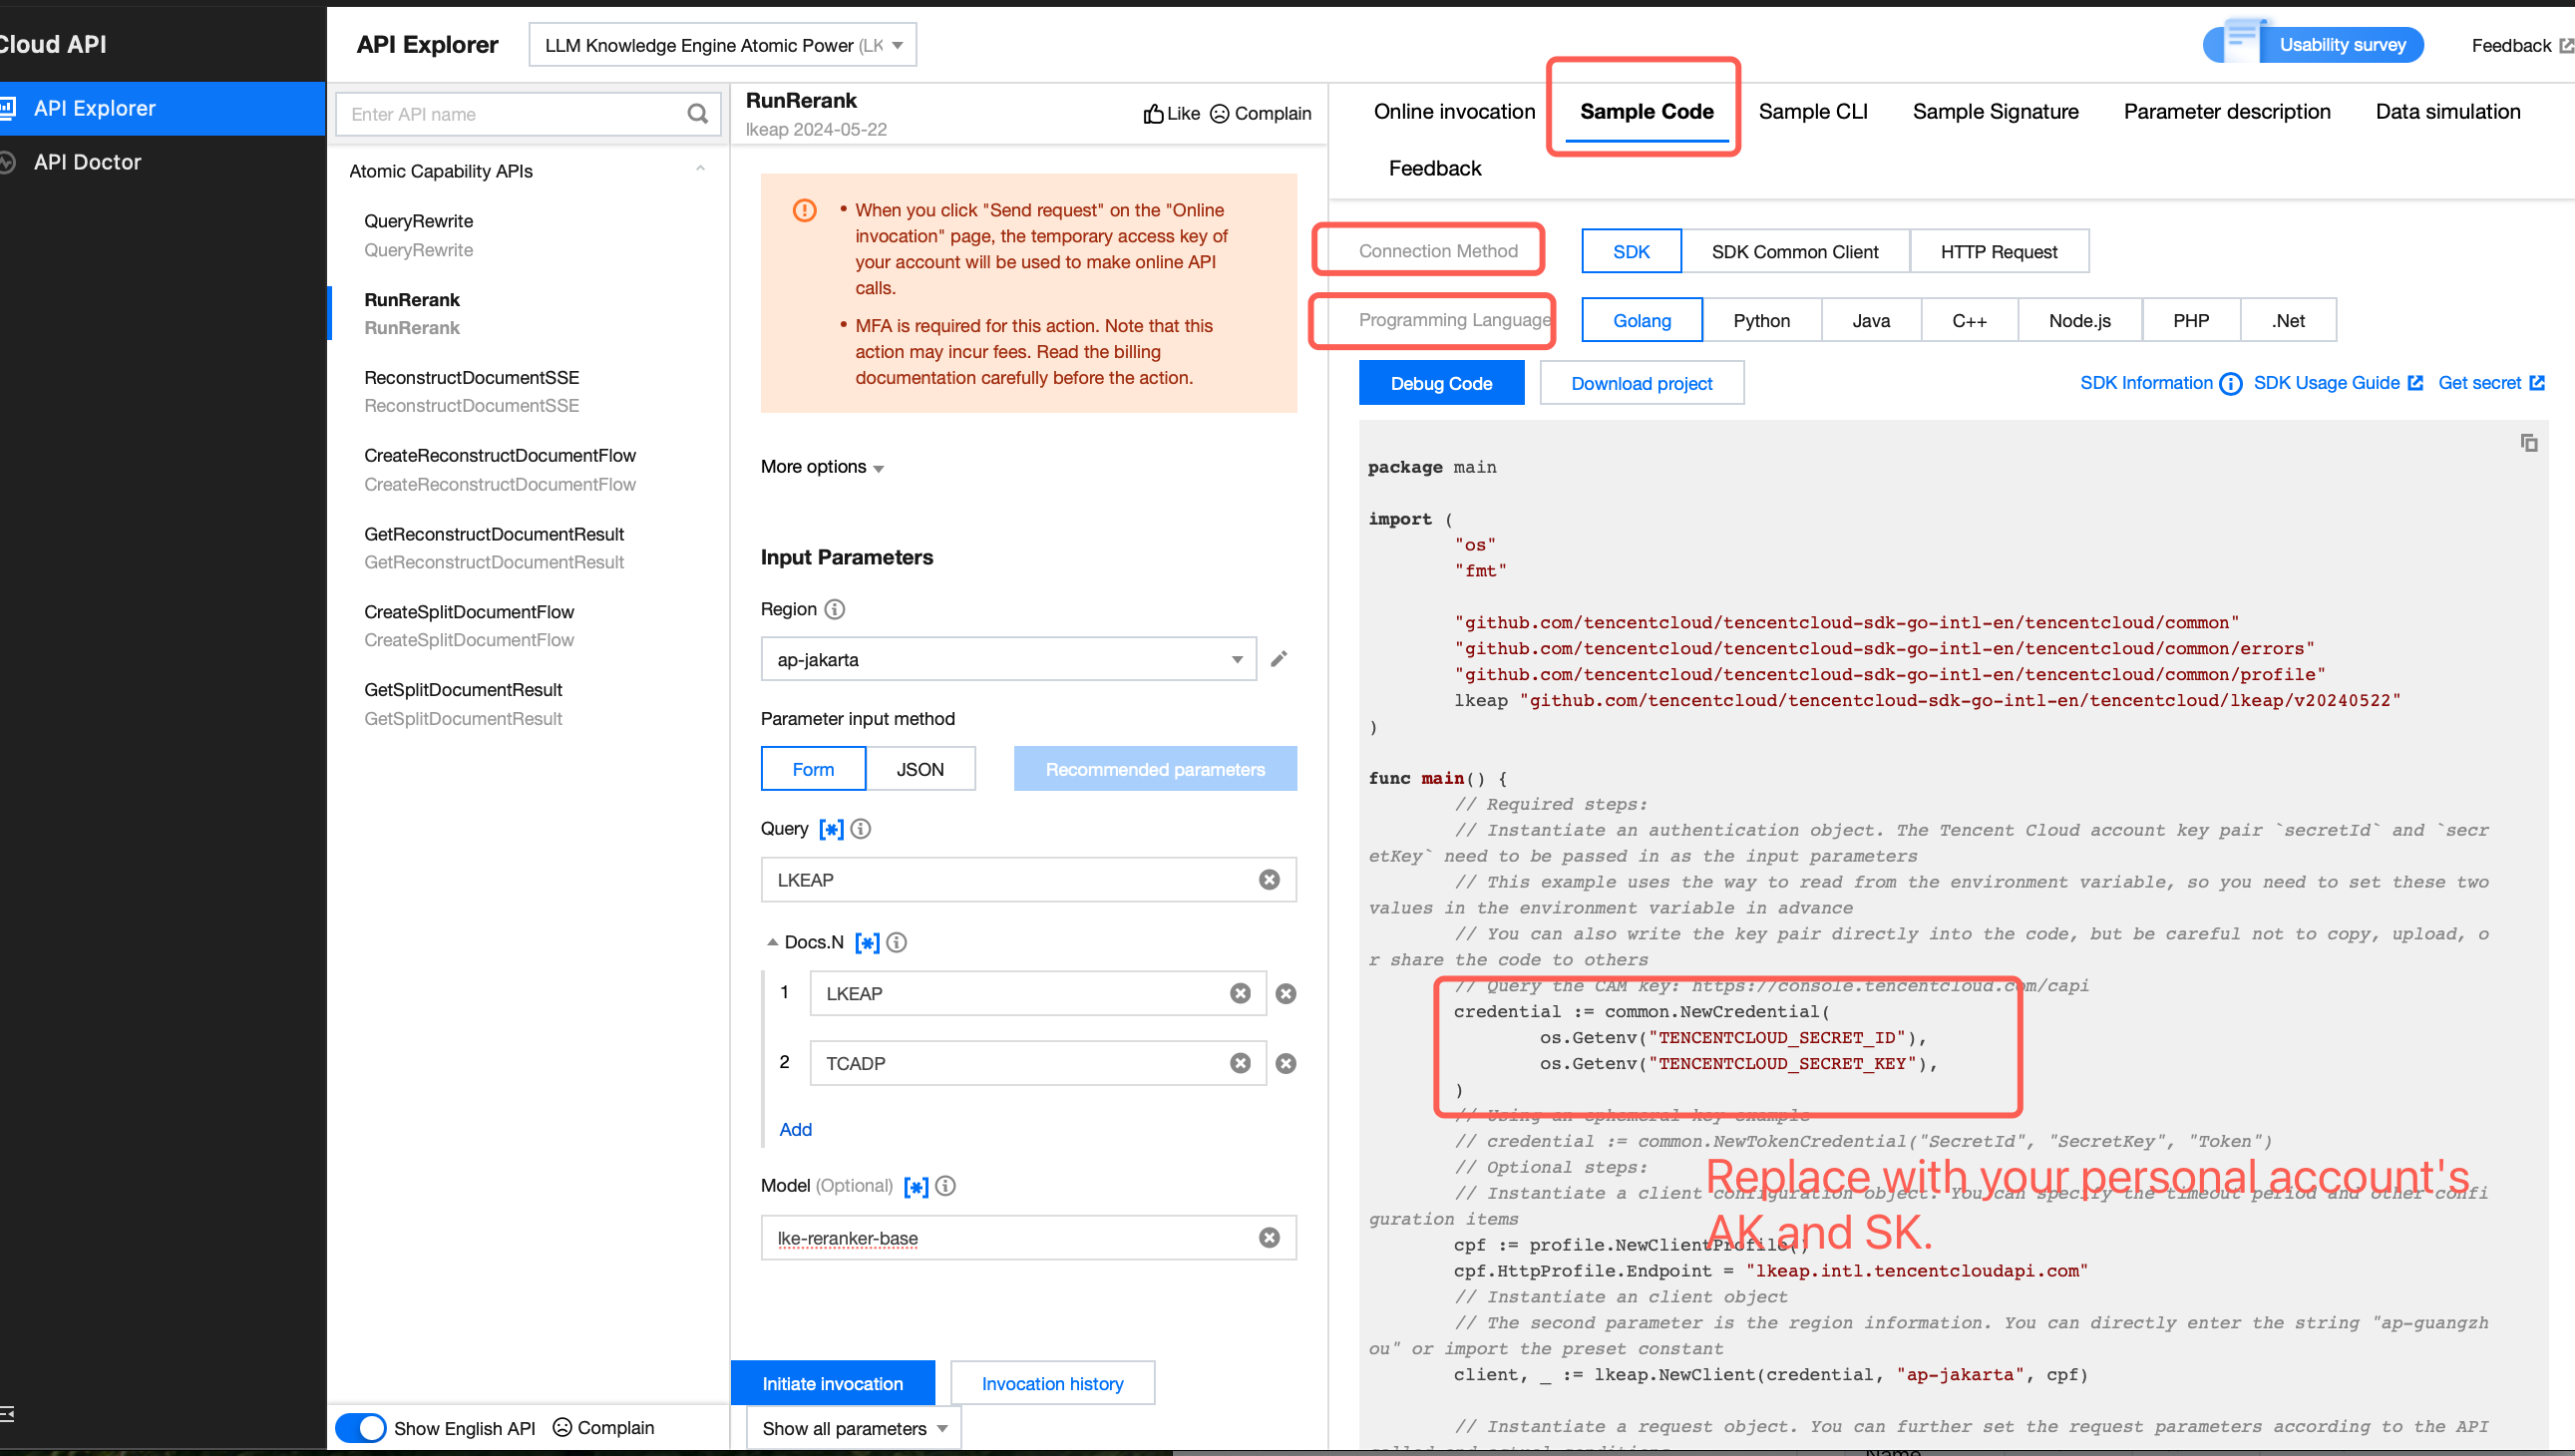This screenshot has width=2575, height=1456.
Task: Click the copy code icon above sample code
Action: [x=2528, y=443]
